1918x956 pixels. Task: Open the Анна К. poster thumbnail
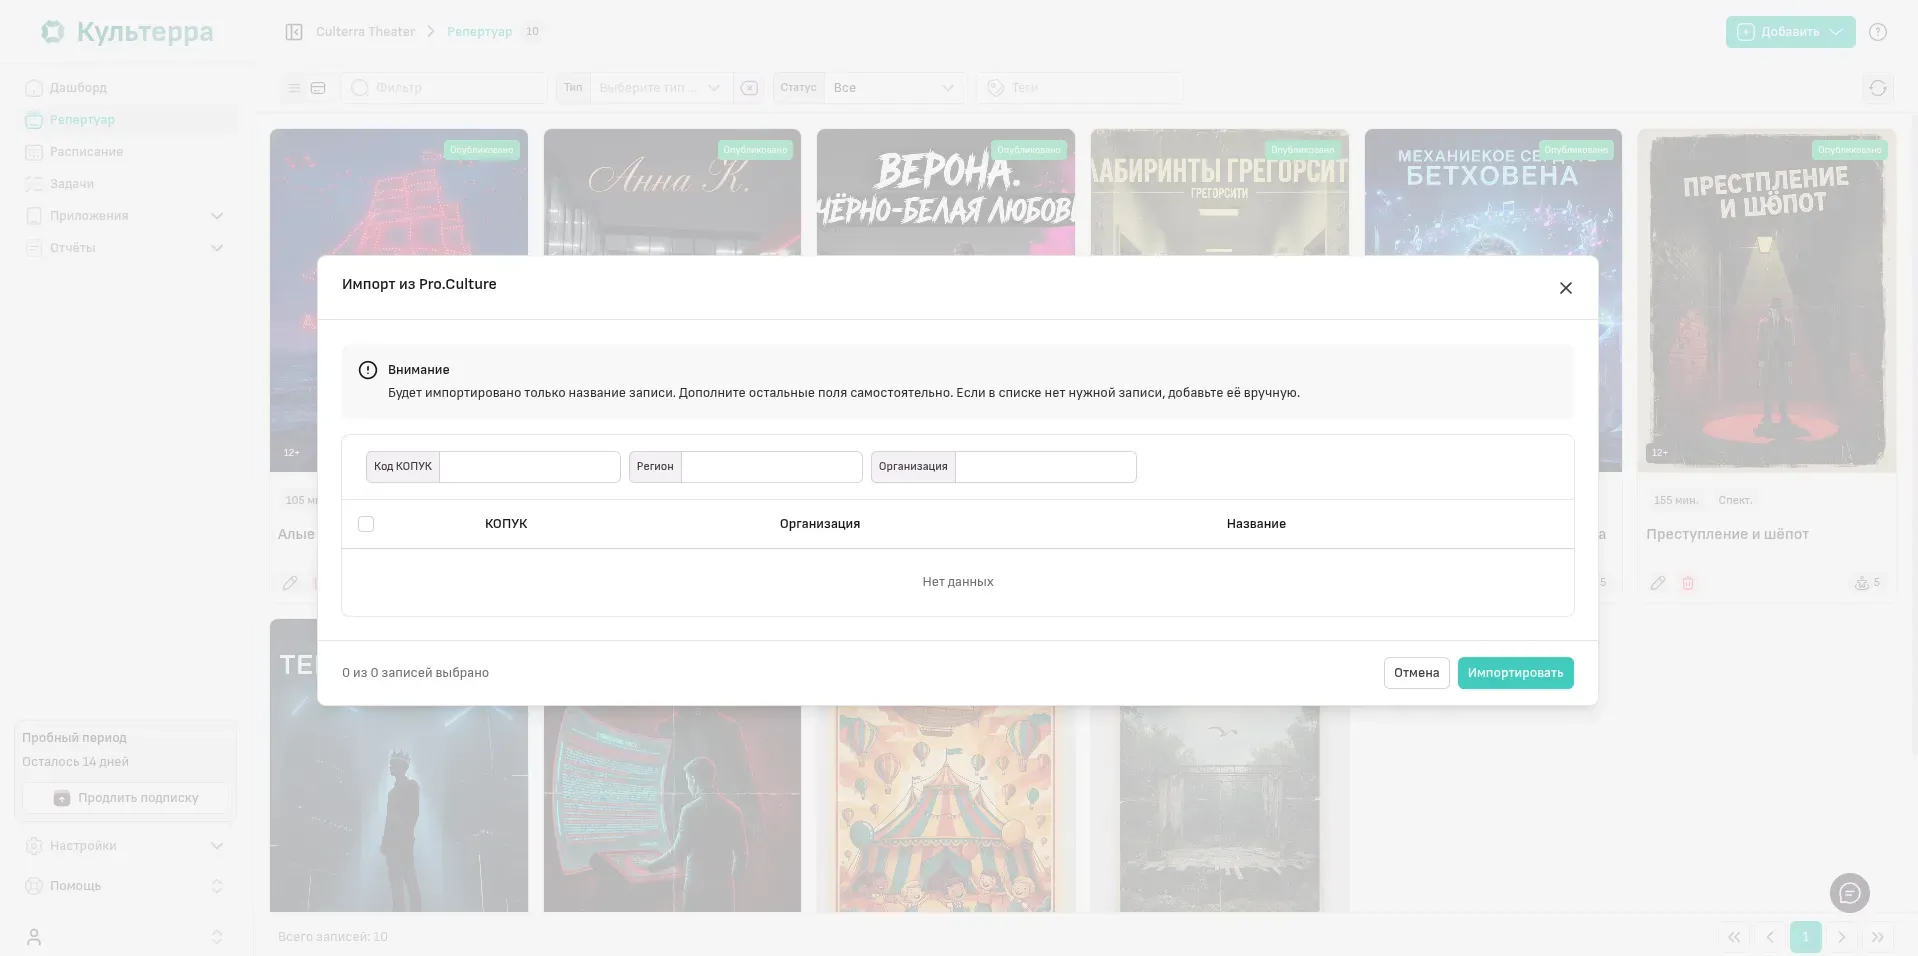pos(672,192)
